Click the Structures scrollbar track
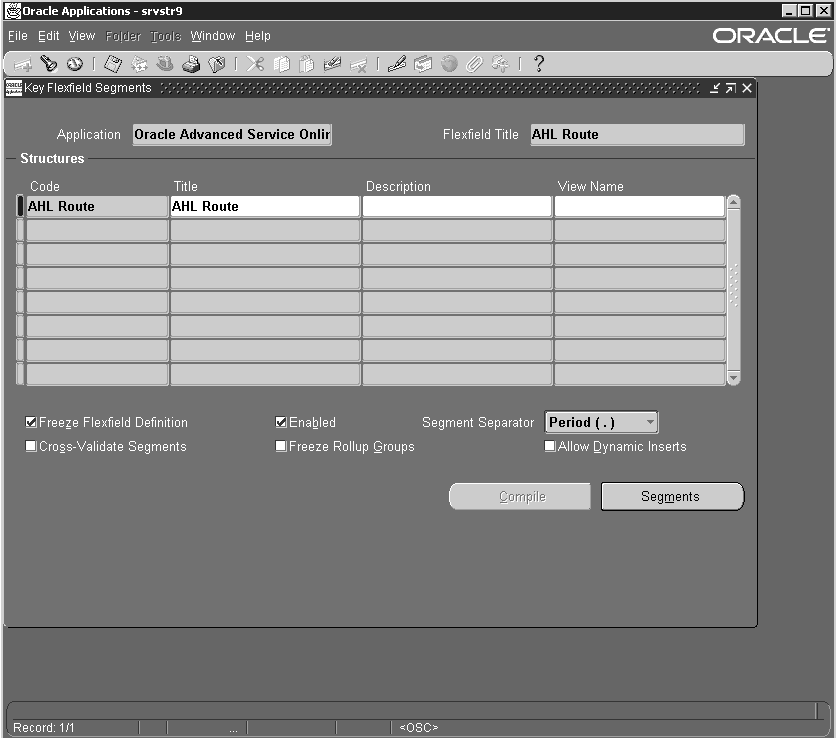Viewport: 836px width, 738px height. point(734,290)
